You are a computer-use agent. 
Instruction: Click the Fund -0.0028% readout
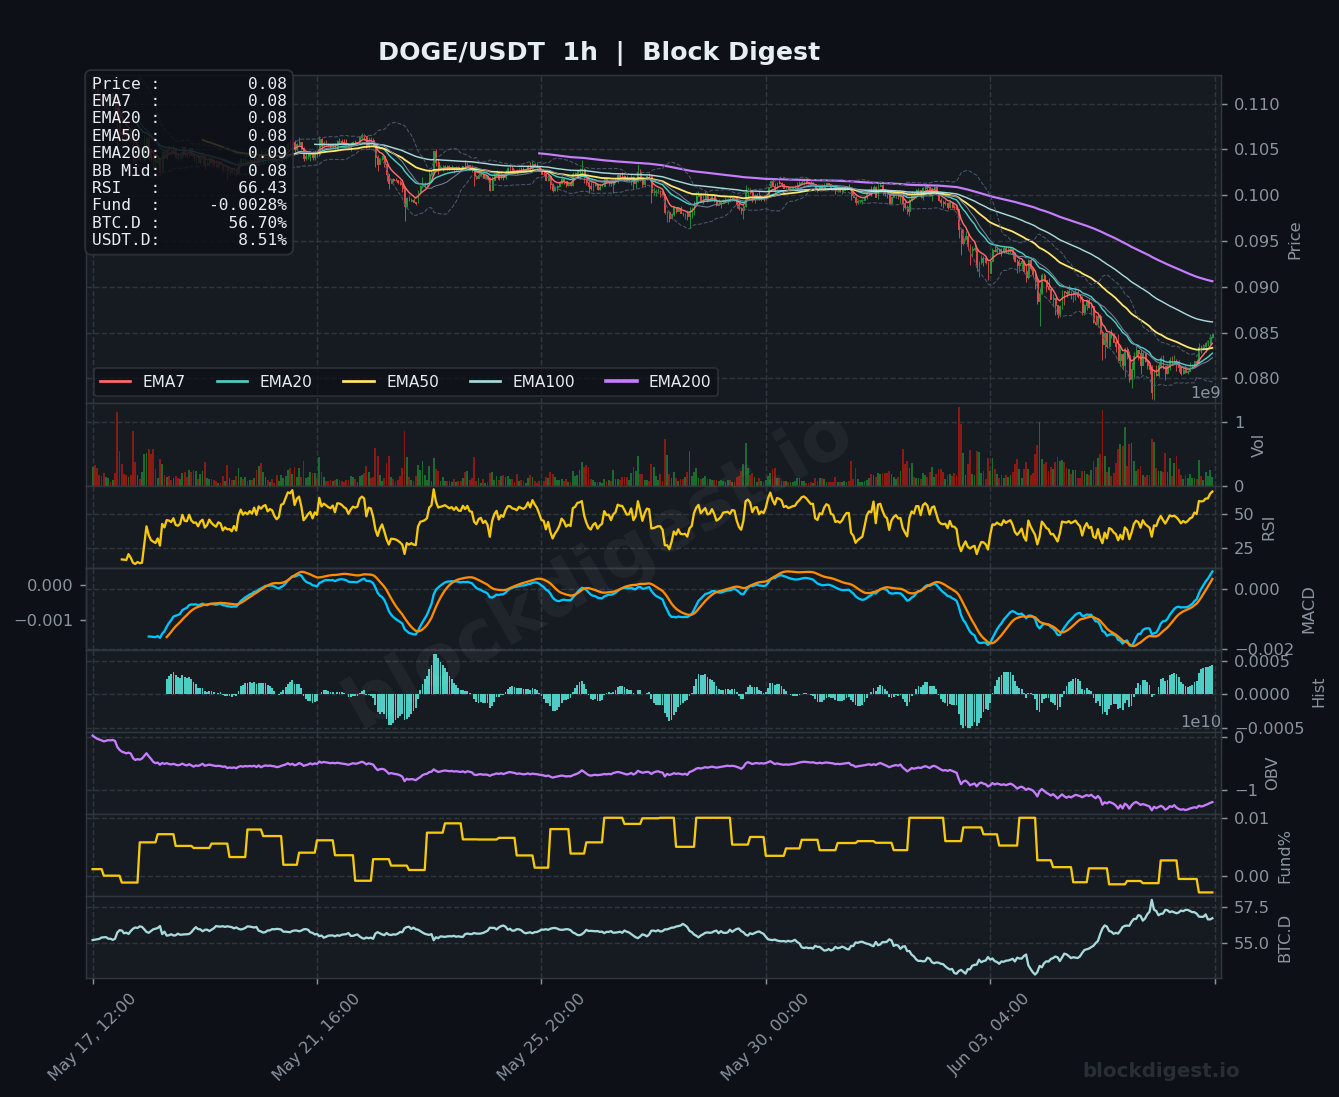coord(189,205)
